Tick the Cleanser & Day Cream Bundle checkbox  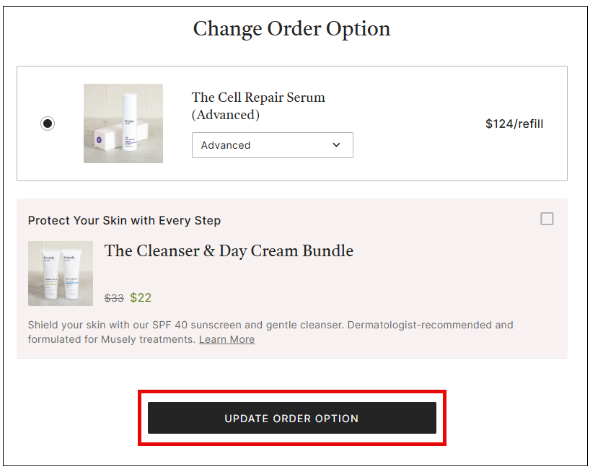(x=547, y=219)
